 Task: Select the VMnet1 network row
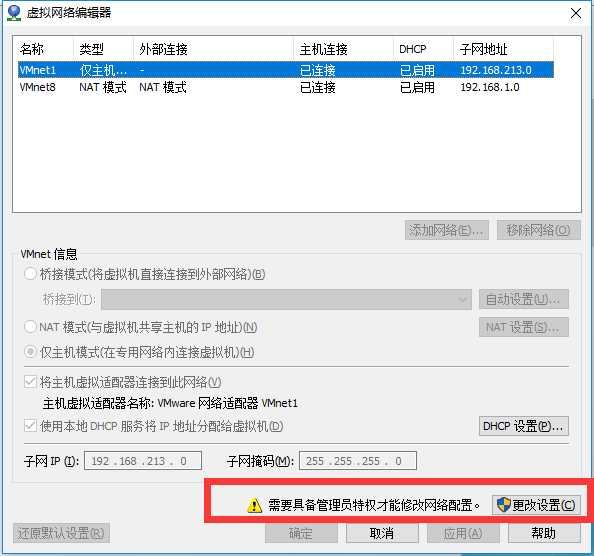tap(286, 70)
